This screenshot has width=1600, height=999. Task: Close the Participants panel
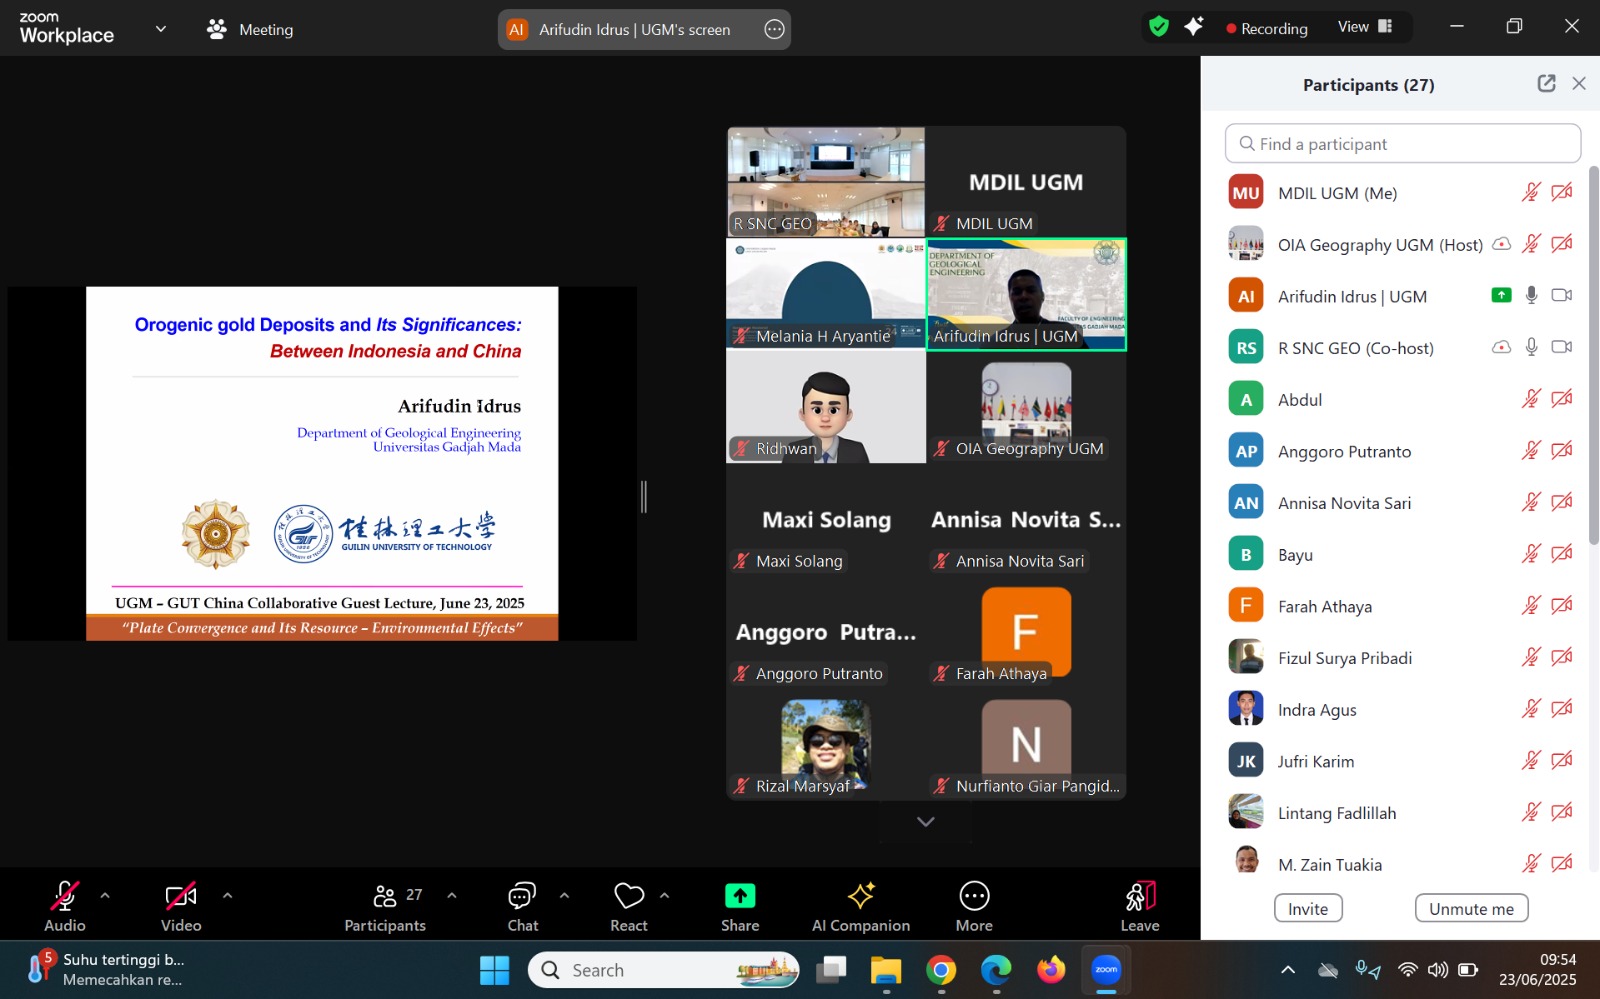(x=1579, y=84)
